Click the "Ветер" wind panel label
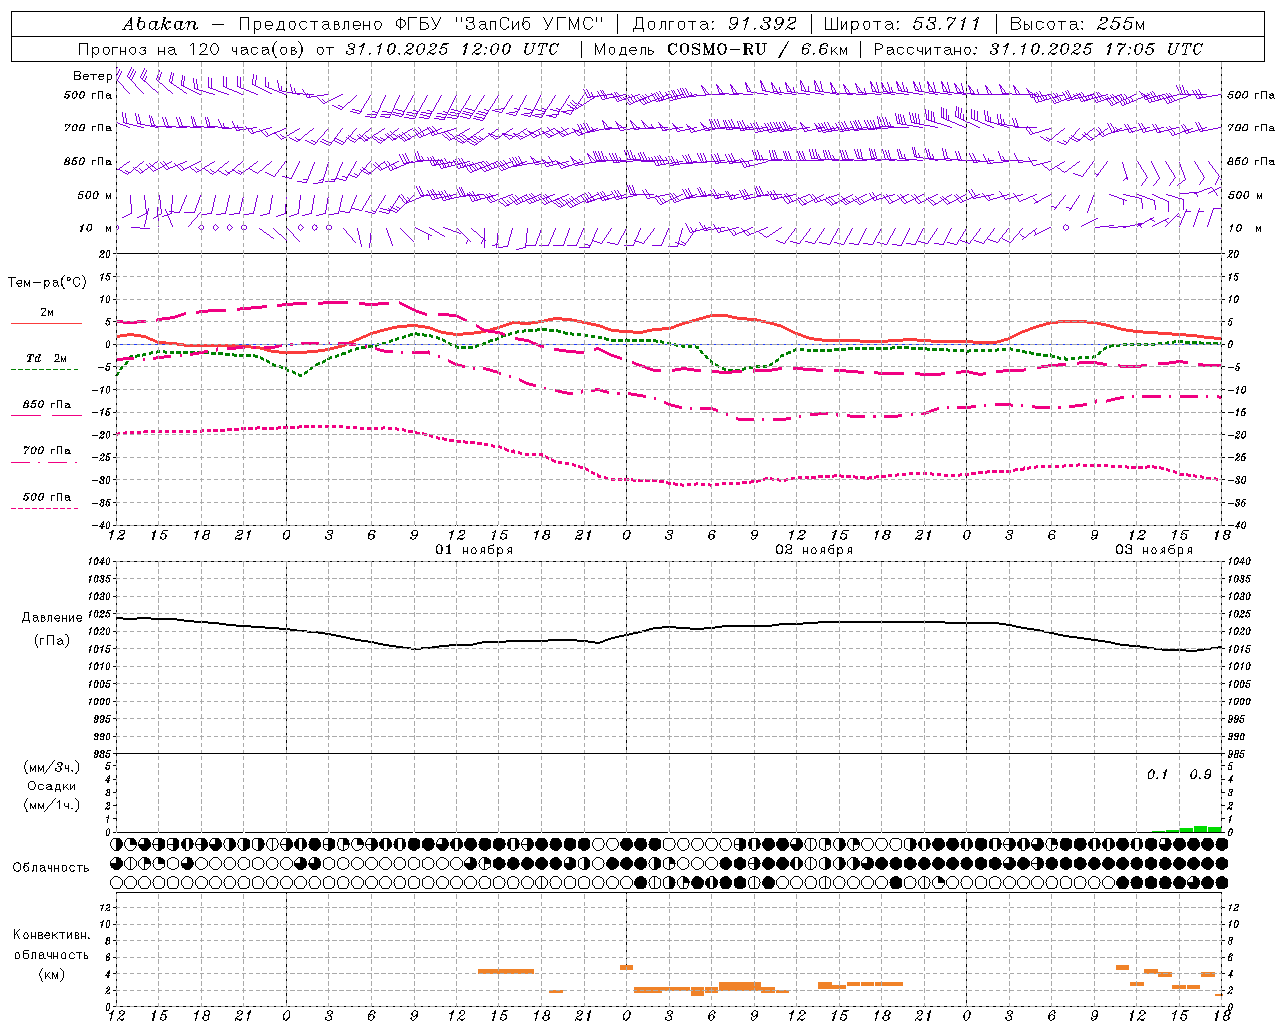This screenshot has height=1024, width=1280. 92,76
